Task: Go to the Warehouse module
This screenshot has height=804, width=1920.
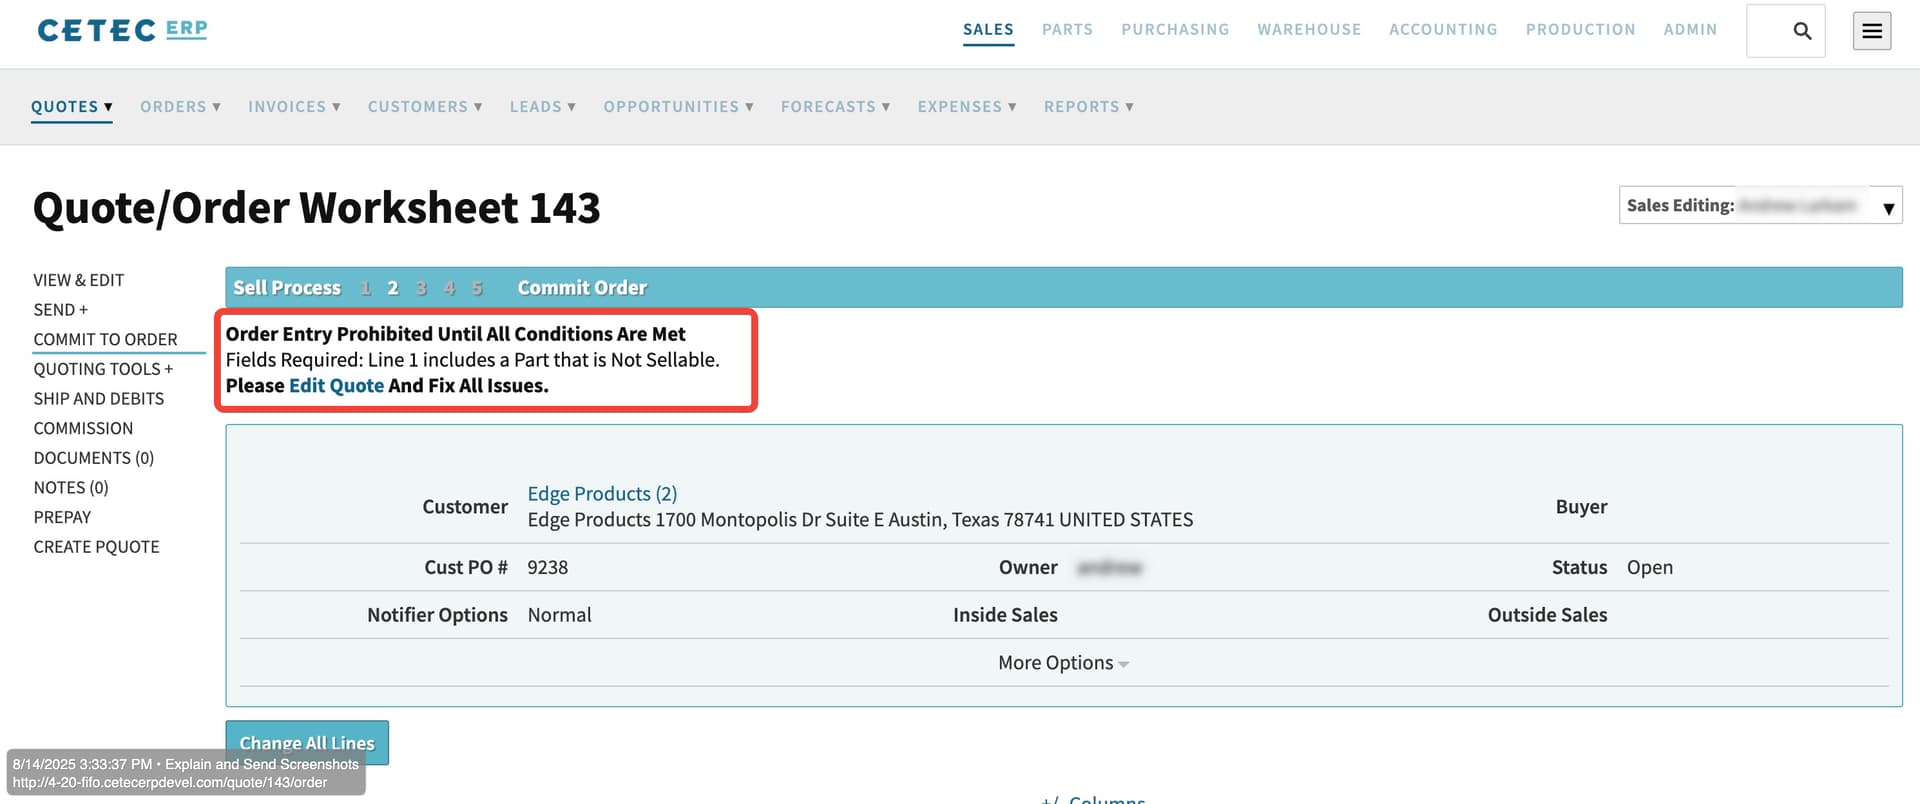Action: point(1308,30)
